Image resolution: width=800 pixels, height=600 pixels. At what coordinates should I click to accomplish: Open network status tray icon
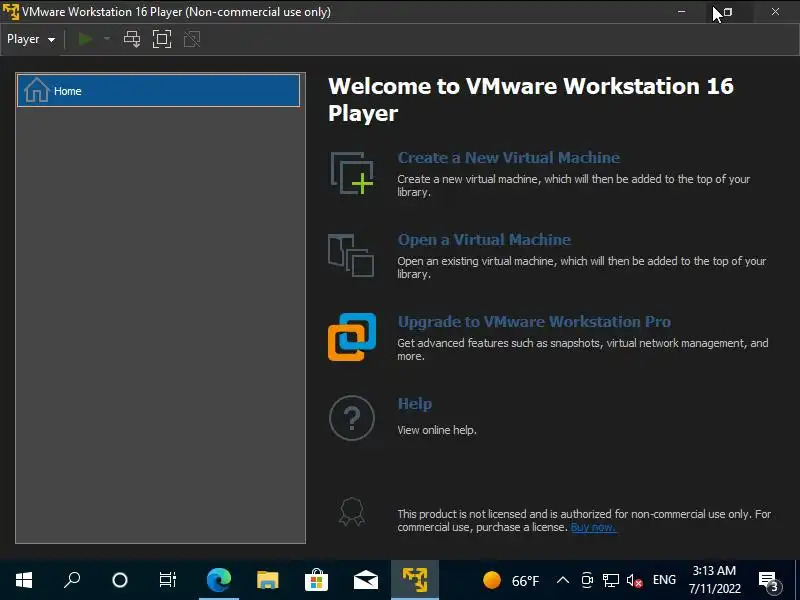(x=611, y=580)
